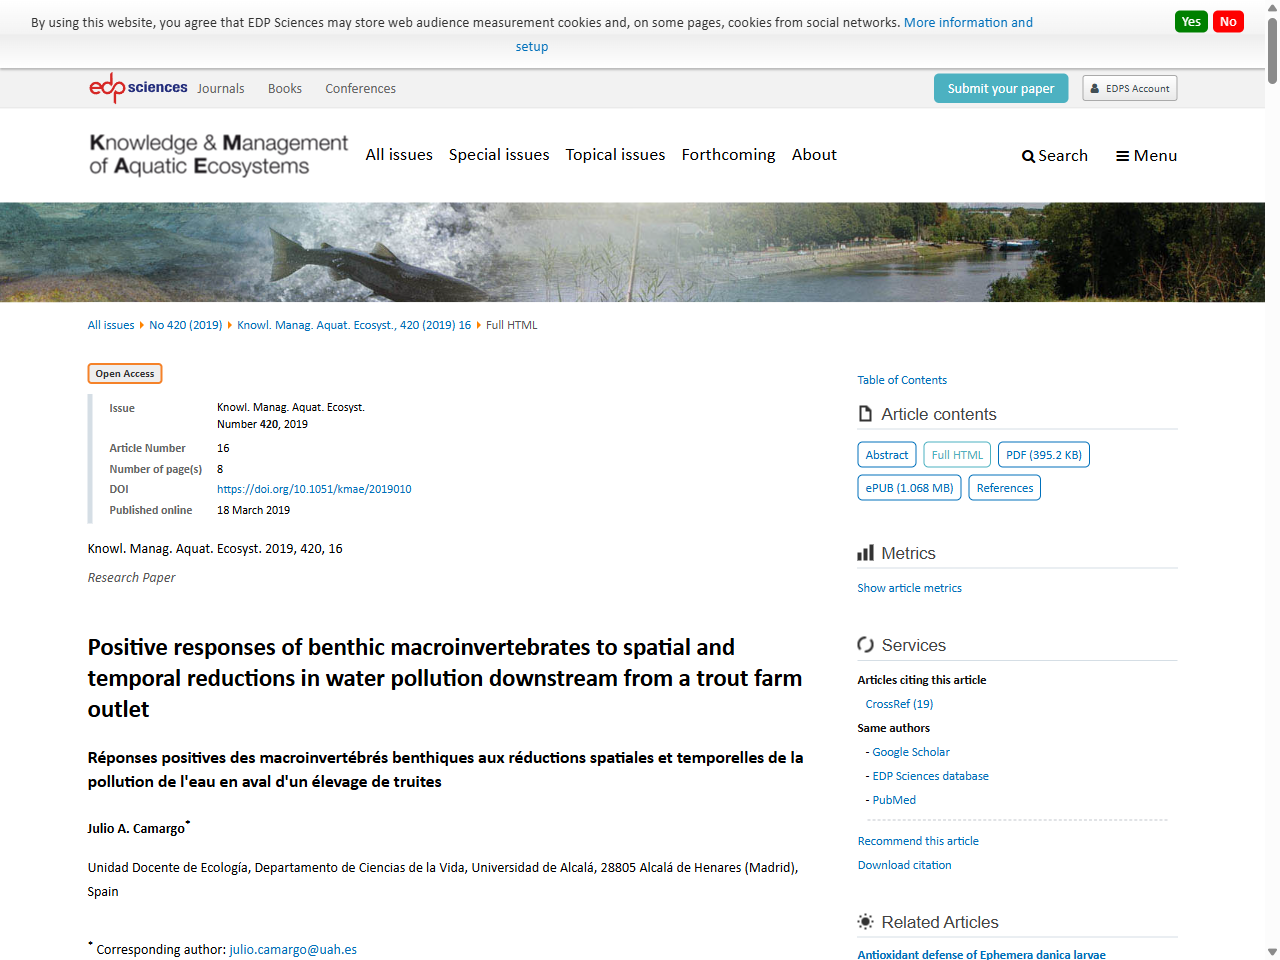Image resolution: width=1280 pixels, height=960 pixels.
Task: Access the EDPS Account
Action: click(x=1129, y=87)
